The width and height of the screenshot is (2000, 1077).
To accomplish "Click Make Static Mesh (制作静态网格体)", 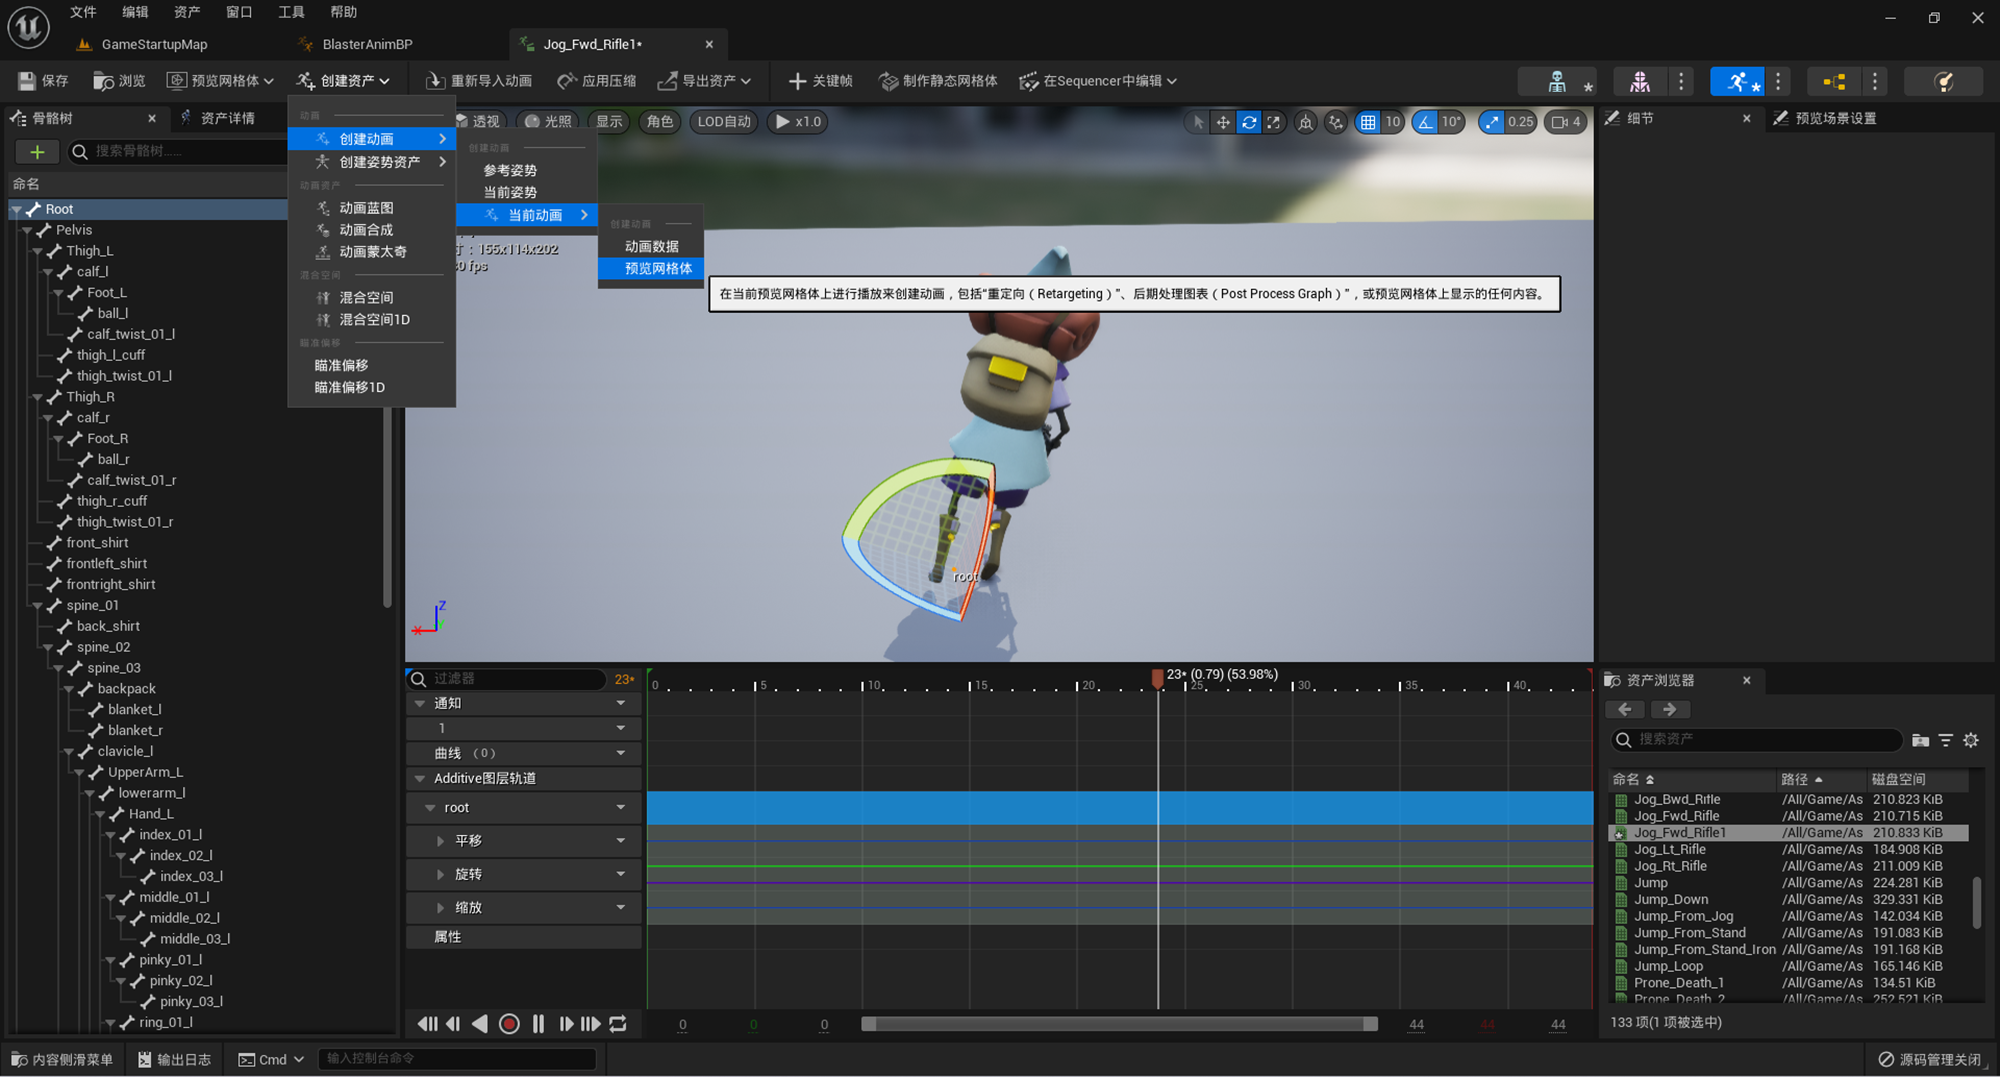I will (x=938, y=81).
